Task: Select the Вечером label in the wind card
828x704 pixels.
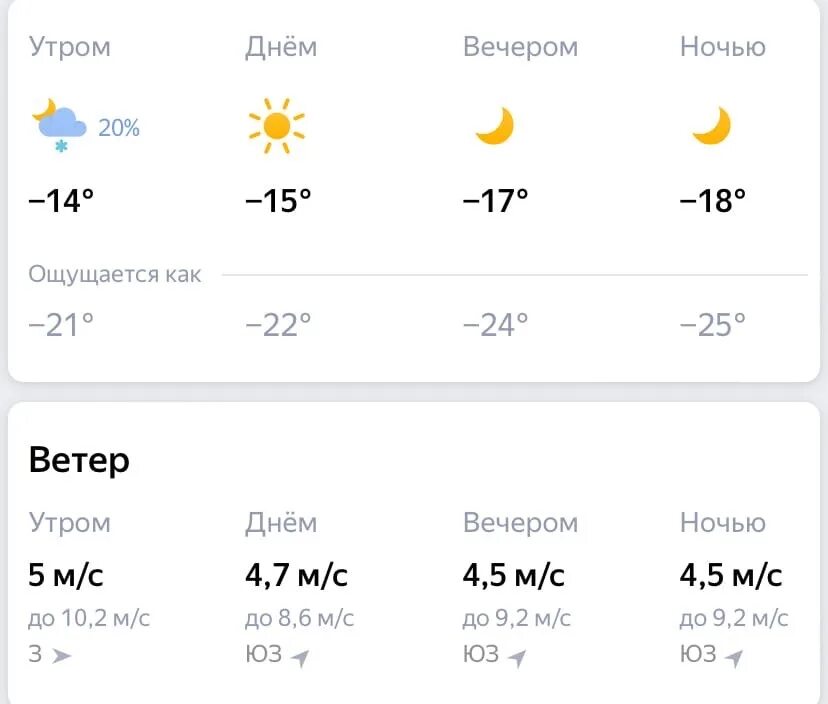Action: (520, 523)
